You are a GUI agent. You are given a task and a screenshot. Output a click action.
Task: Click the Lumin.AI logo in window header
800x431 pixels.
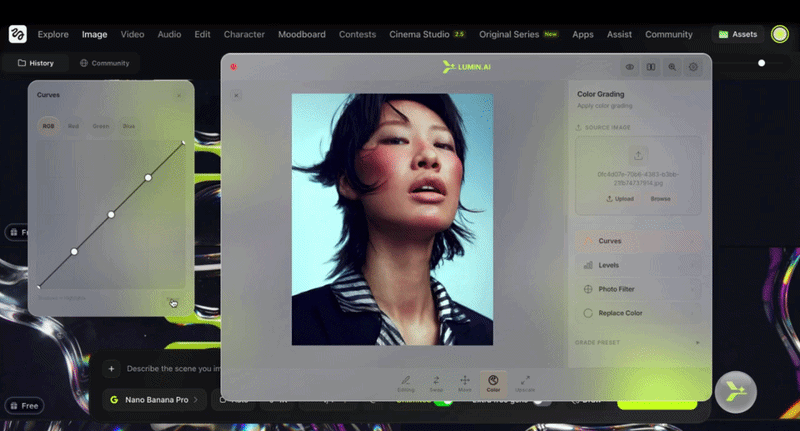[467, 67]
